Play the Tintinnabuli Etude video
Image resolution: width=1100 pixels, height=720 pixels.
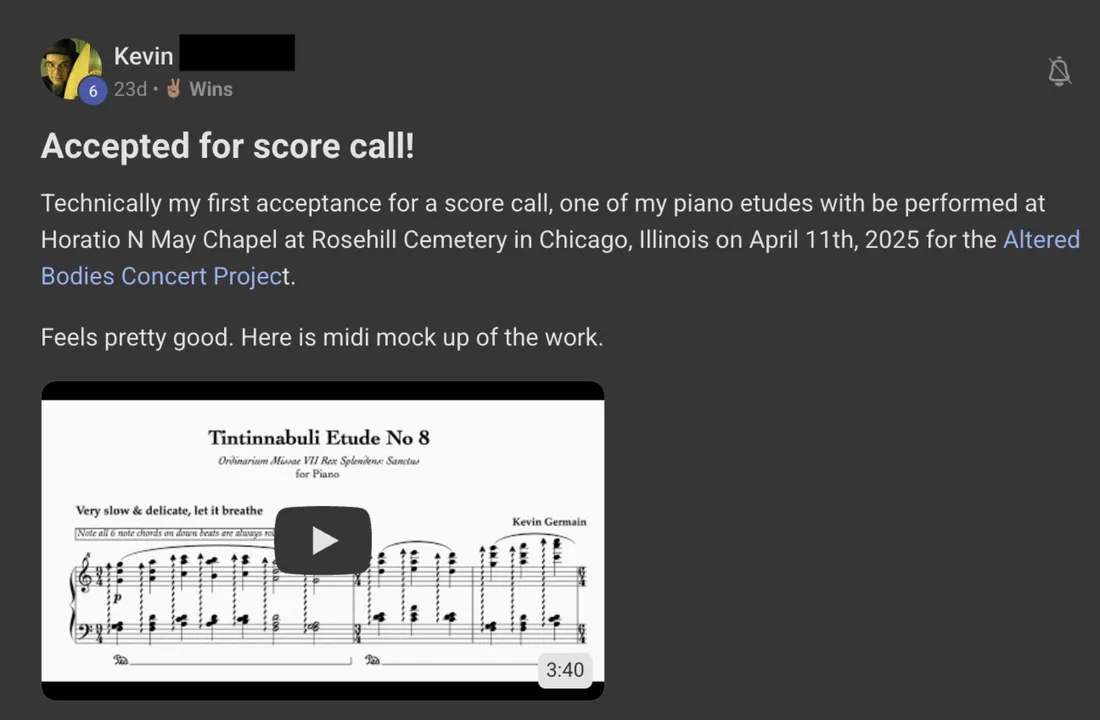(x=322, y=540)
